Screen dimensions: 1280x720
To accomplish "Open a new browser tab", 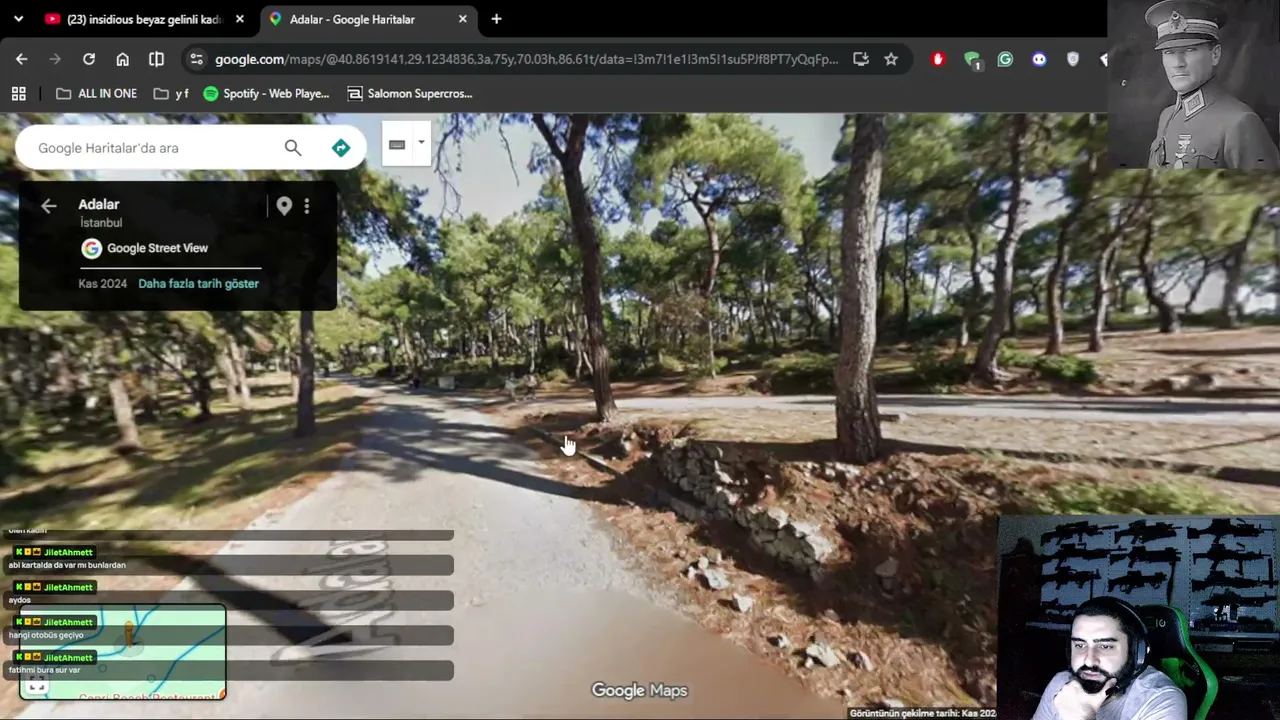I will coord(496,19).
